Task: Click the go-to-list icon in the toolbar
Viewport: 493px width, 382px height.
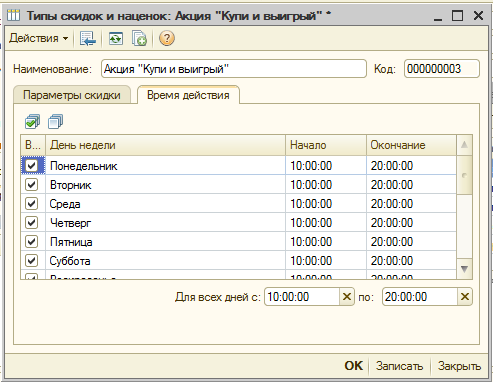Action: [x=88, y=38]
